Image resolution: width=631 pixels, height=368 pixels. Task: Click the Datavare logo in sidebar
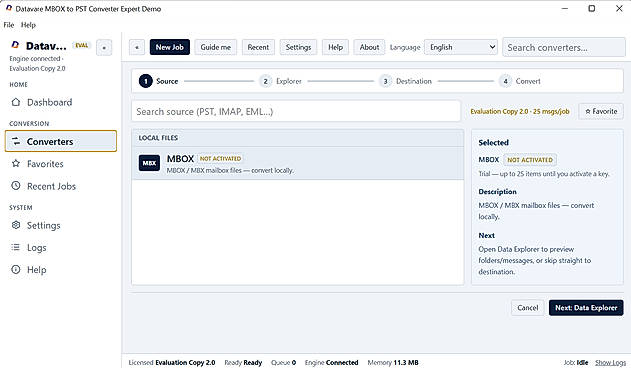[x=15, y=45]
